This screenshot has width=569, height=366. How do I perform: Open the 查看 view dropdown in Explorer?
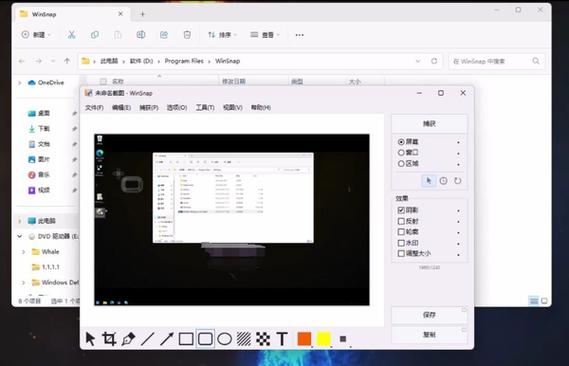265,35
